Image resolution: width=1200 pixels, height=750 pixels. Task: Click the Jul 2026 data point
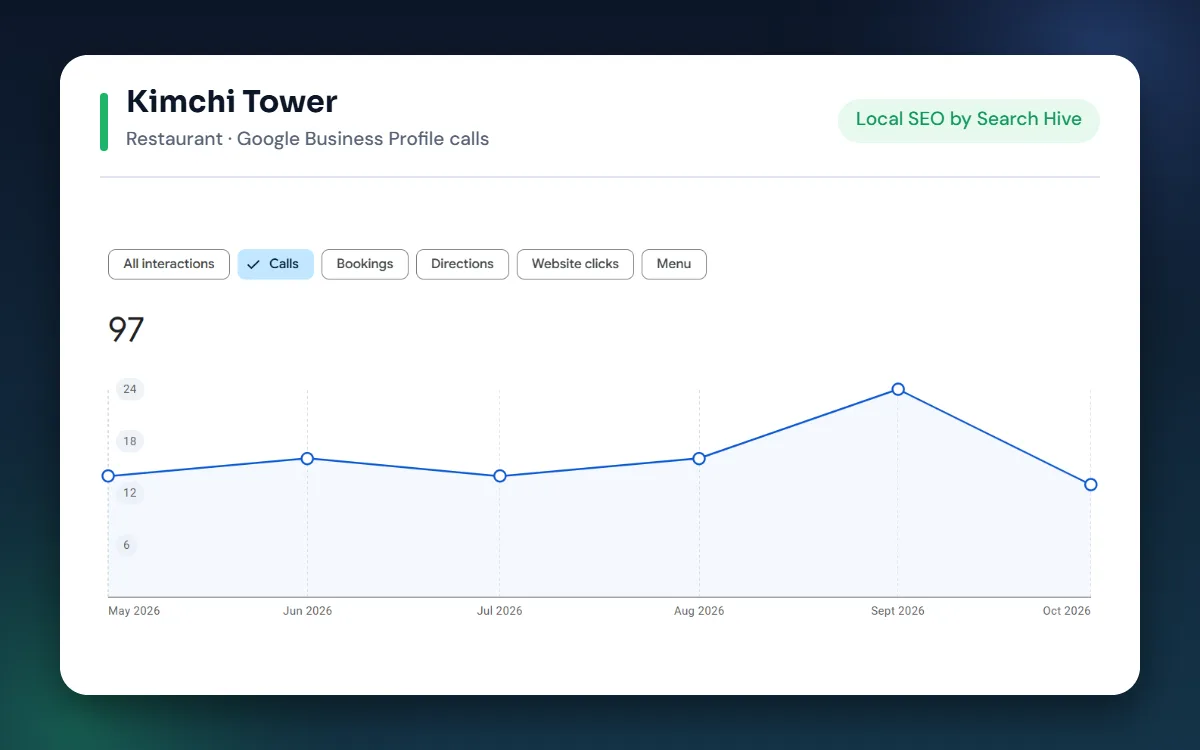click(499, 476)
